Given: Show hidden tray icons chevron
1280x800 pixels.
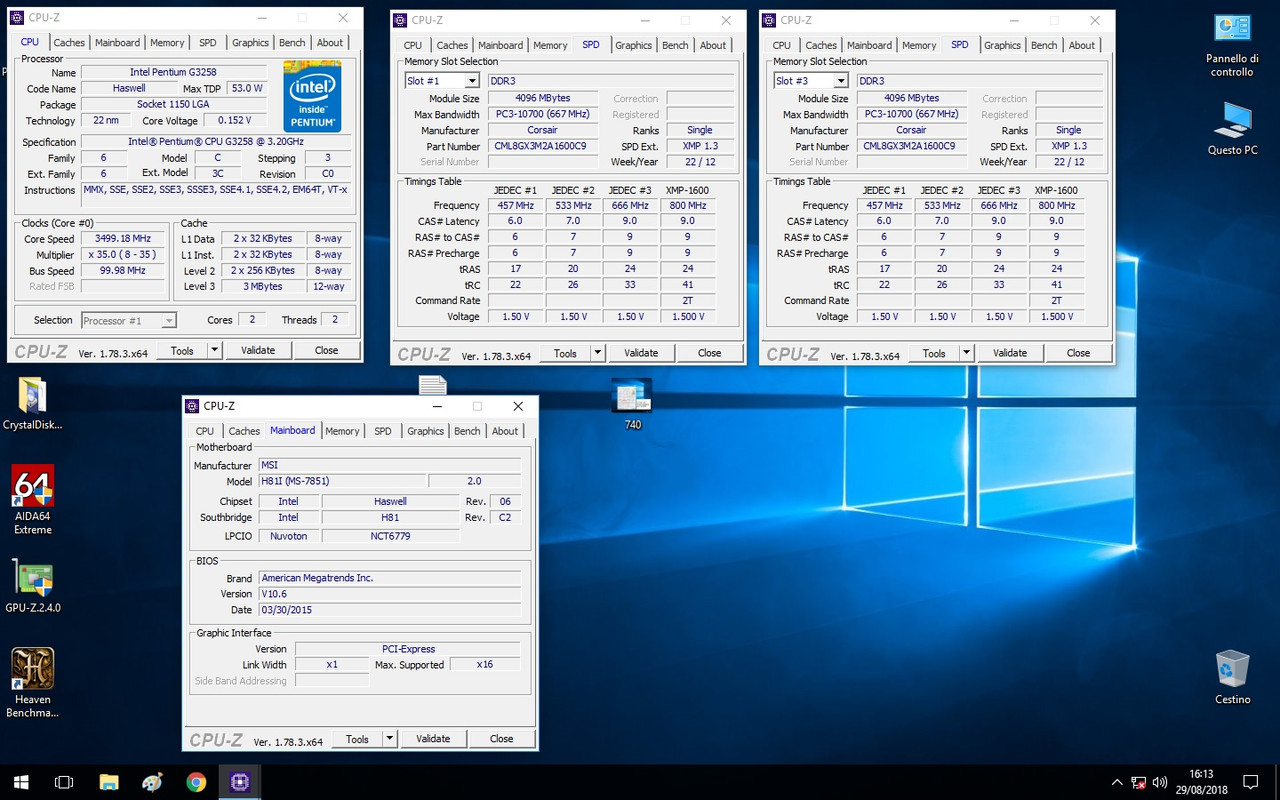Looking at the screenshot, I should (1117, 782).
